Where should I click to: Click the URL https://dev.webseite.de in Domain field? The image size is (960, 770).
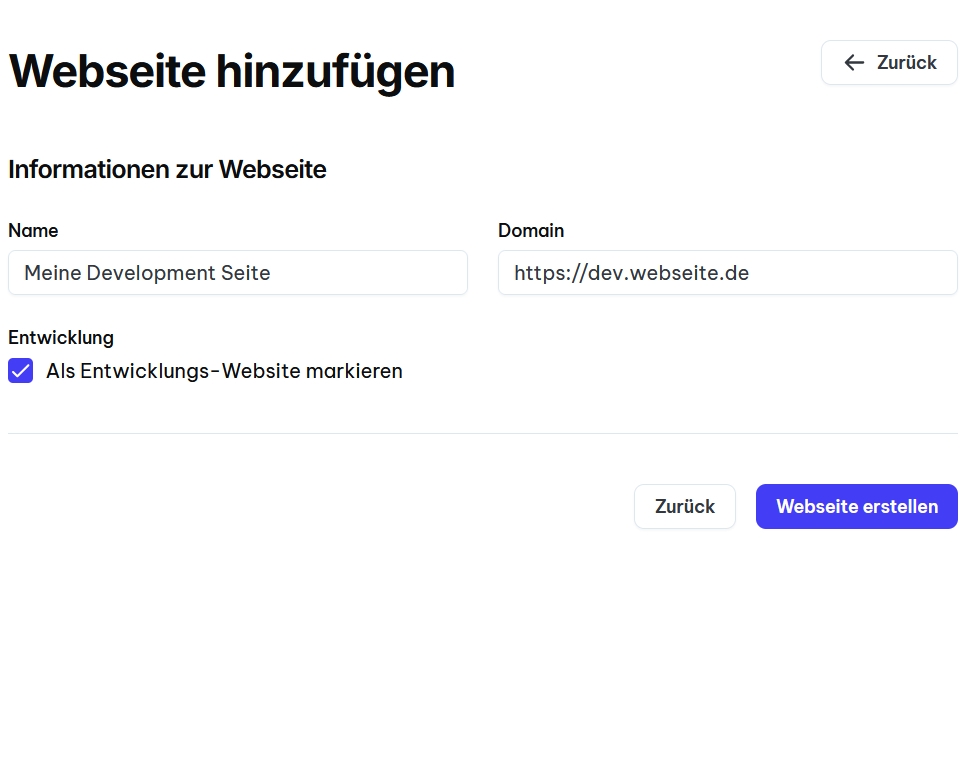(631, 272)
